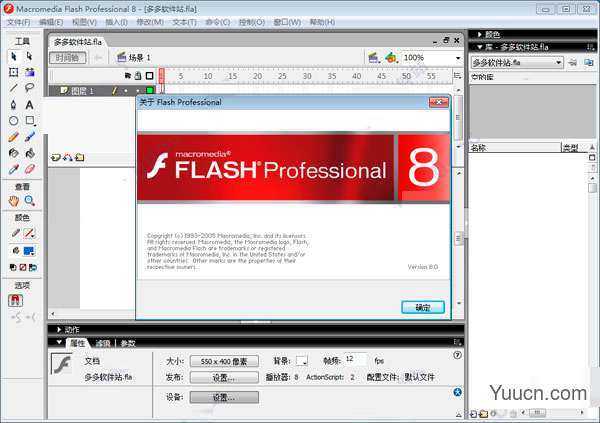Close the About Flash Professional dialog
The image size is (600, 423).
tap(439, 102)
